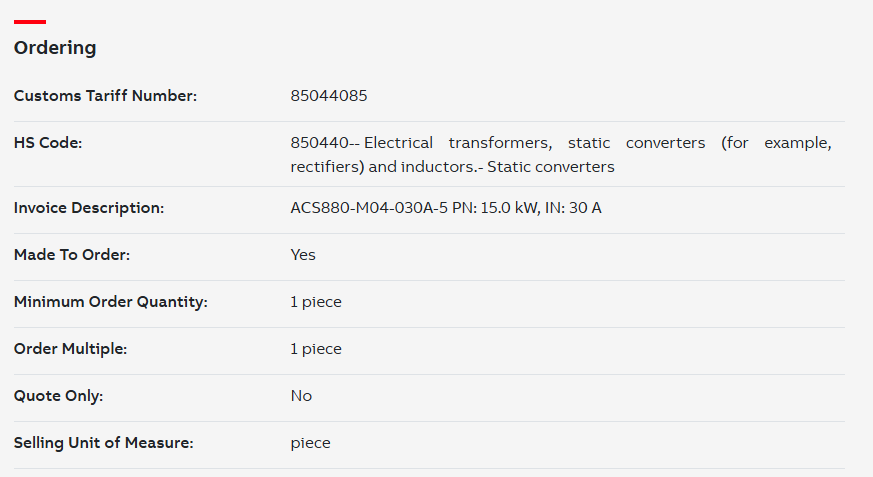Click the Ordering section heading

[55, 48]
